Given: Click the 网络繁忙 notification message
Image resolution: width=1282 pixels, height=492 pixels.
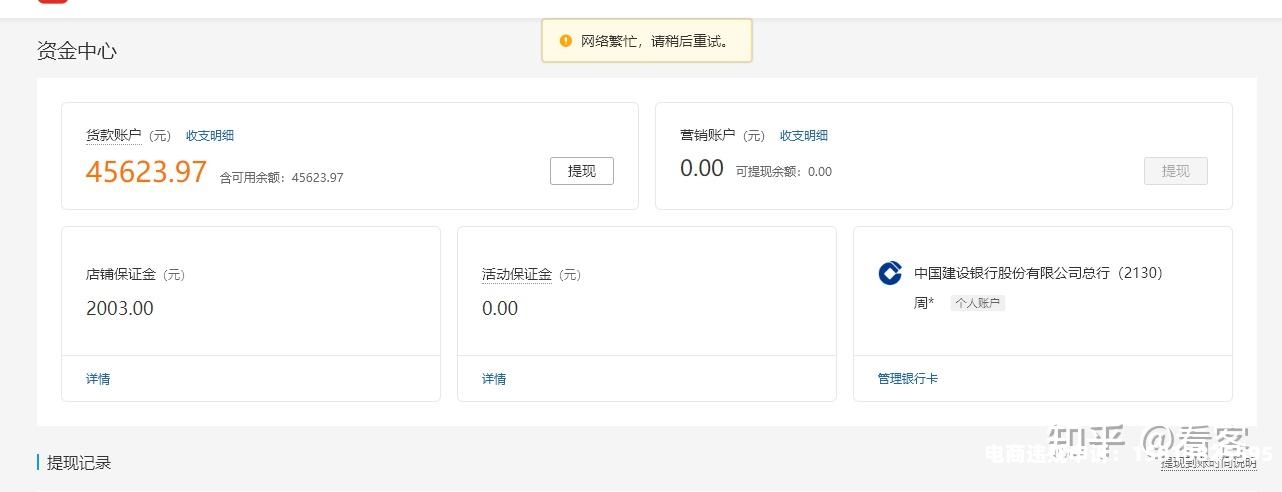Looking at the screenshot, I should pyautogui.click(x=655, y=42).
